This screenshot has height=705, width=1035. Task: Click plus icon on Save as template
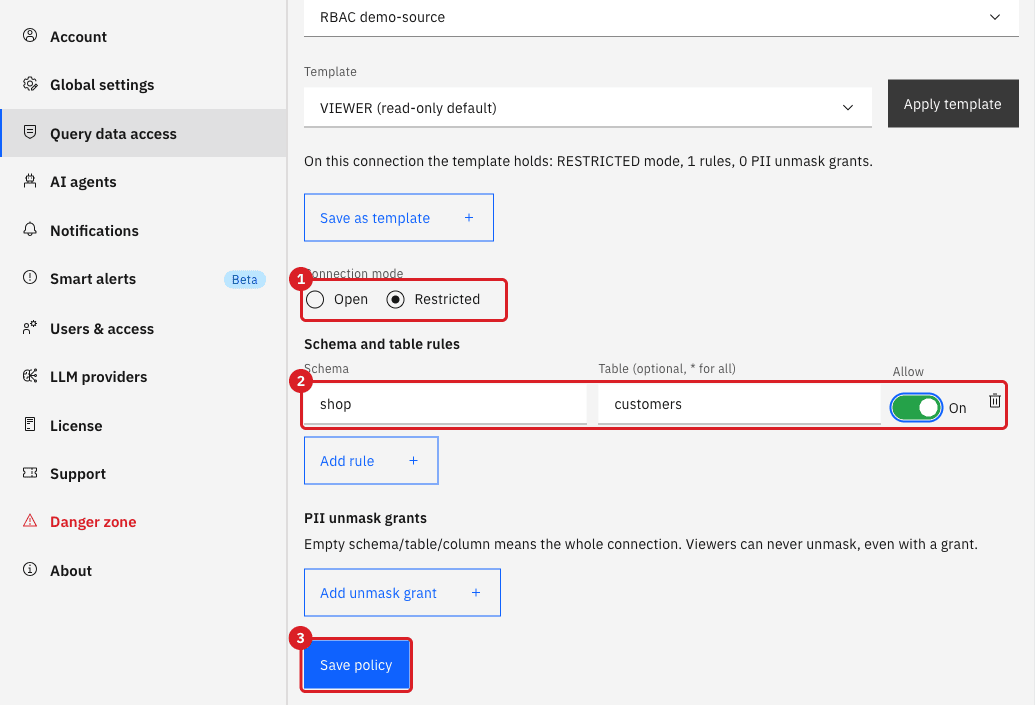[469, 218]
